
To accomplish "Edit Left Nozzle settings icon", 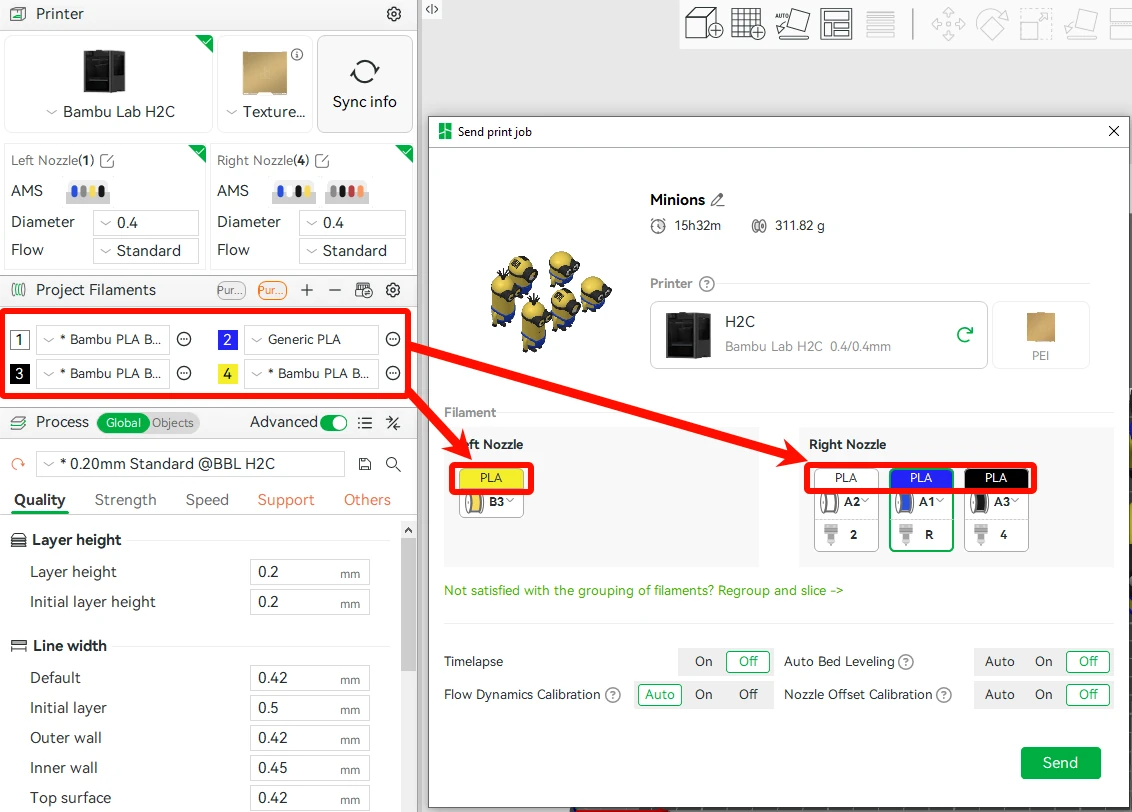I will [x=107, y=160].
